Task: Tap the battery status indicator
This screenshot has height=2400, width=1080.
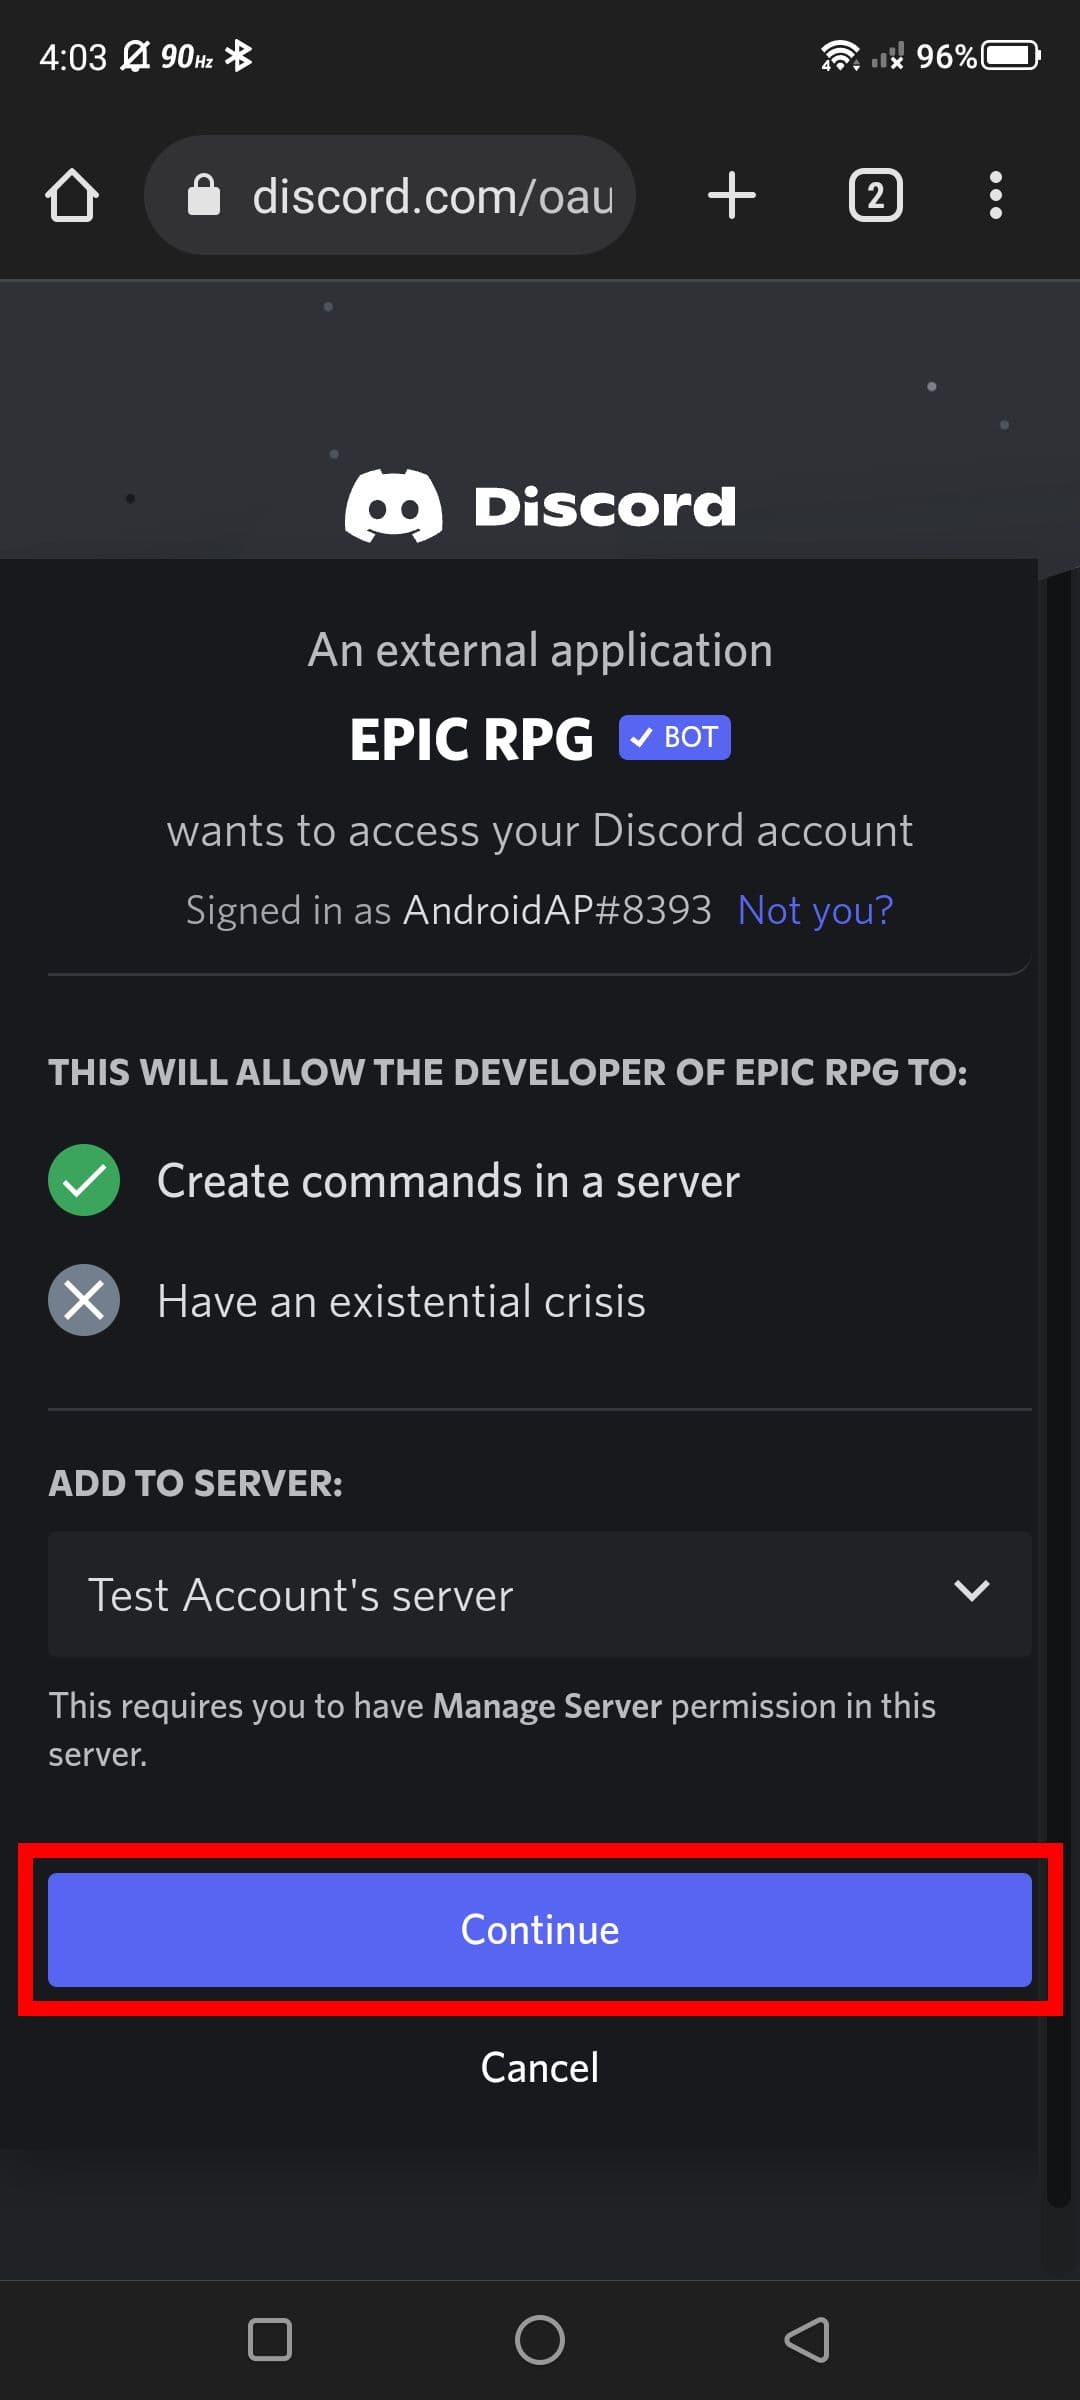Action: coord(1011,56)
